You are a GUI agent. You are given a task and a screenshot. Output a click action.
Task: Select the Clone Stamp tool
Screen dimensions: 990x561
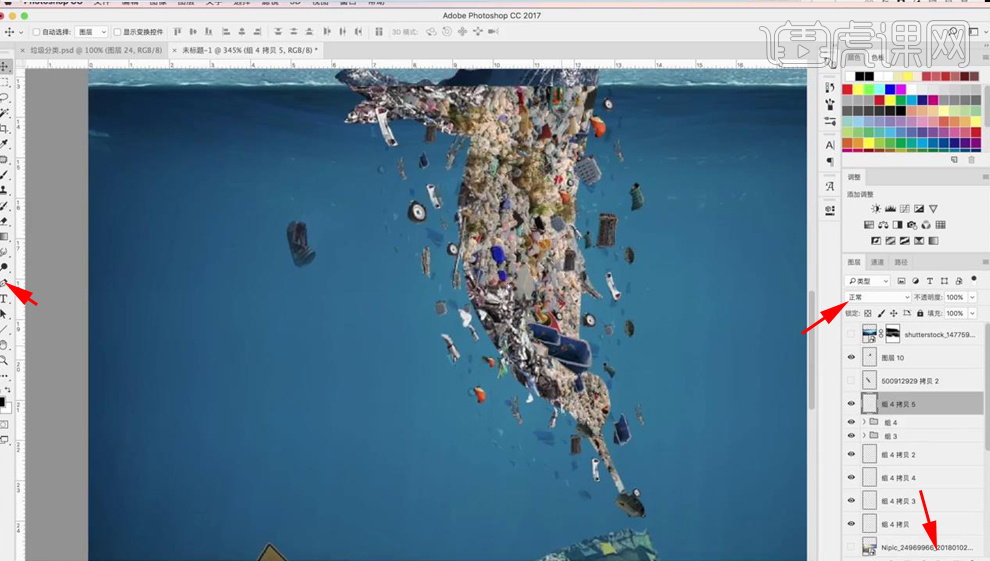point(4,190)
